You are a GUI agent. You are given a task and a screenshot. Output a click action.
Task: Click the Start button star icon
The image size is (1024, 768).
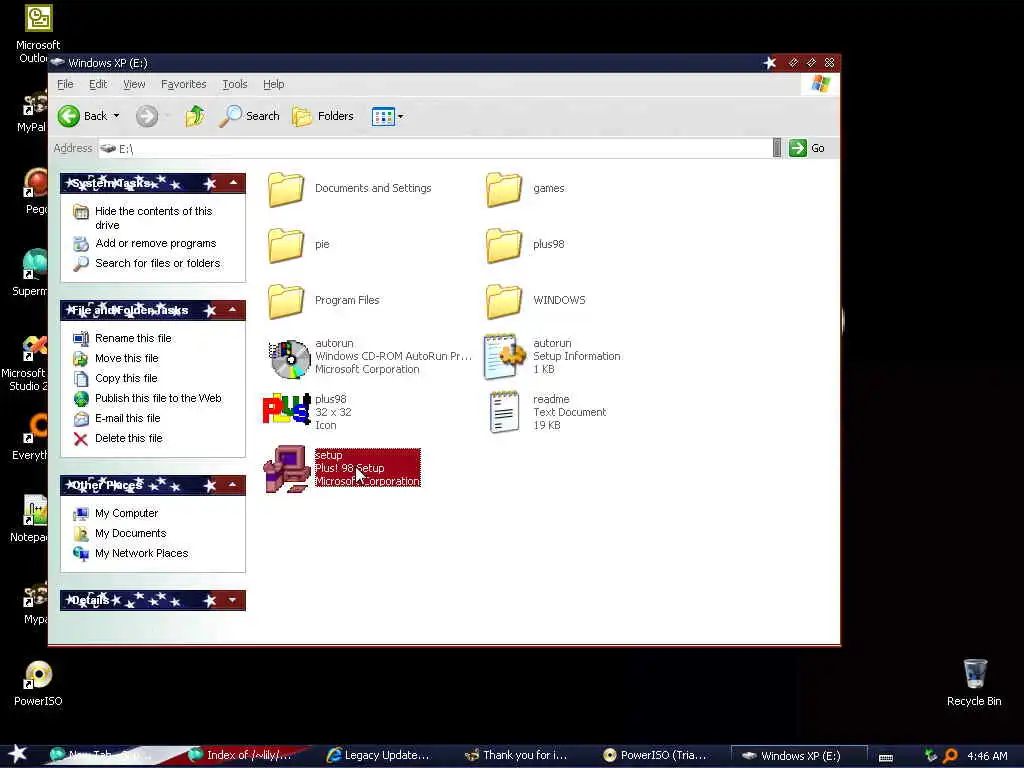18,754
